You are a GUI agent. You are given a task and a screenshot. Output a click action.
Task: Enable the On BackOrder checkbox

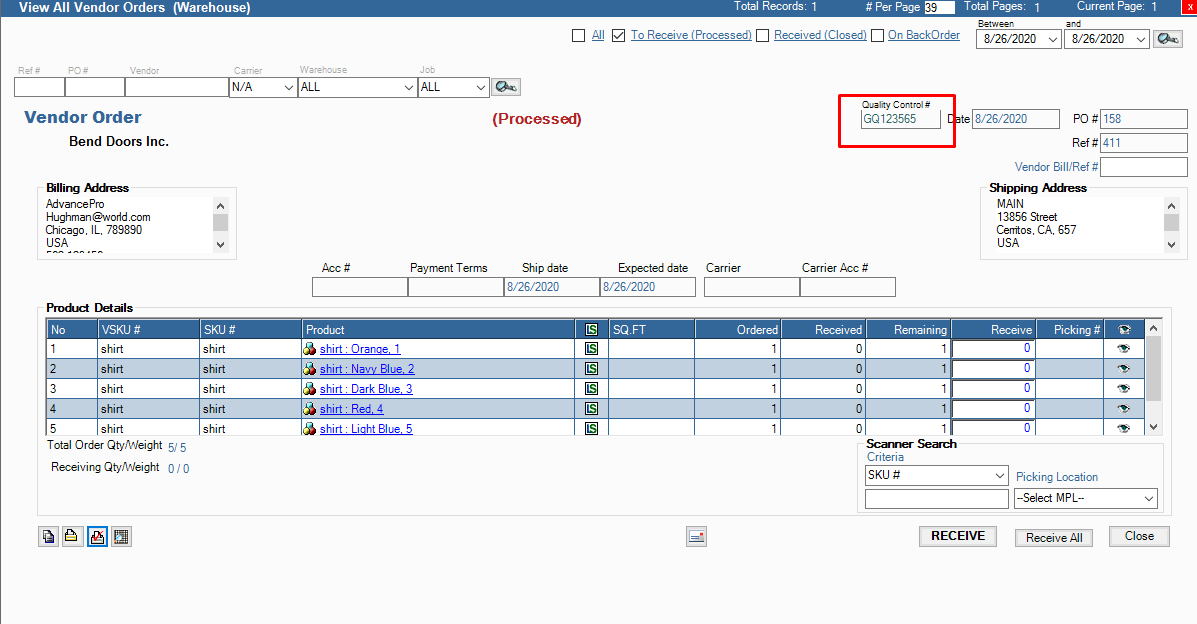pos(877,36)
